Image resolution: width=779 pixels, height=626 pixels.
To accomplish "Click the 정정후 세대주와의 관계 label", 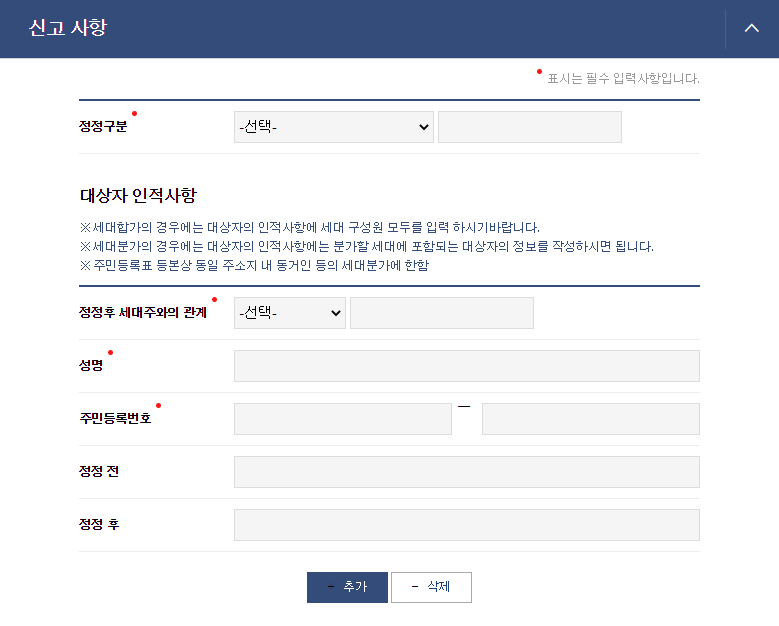I will (143, 313).
